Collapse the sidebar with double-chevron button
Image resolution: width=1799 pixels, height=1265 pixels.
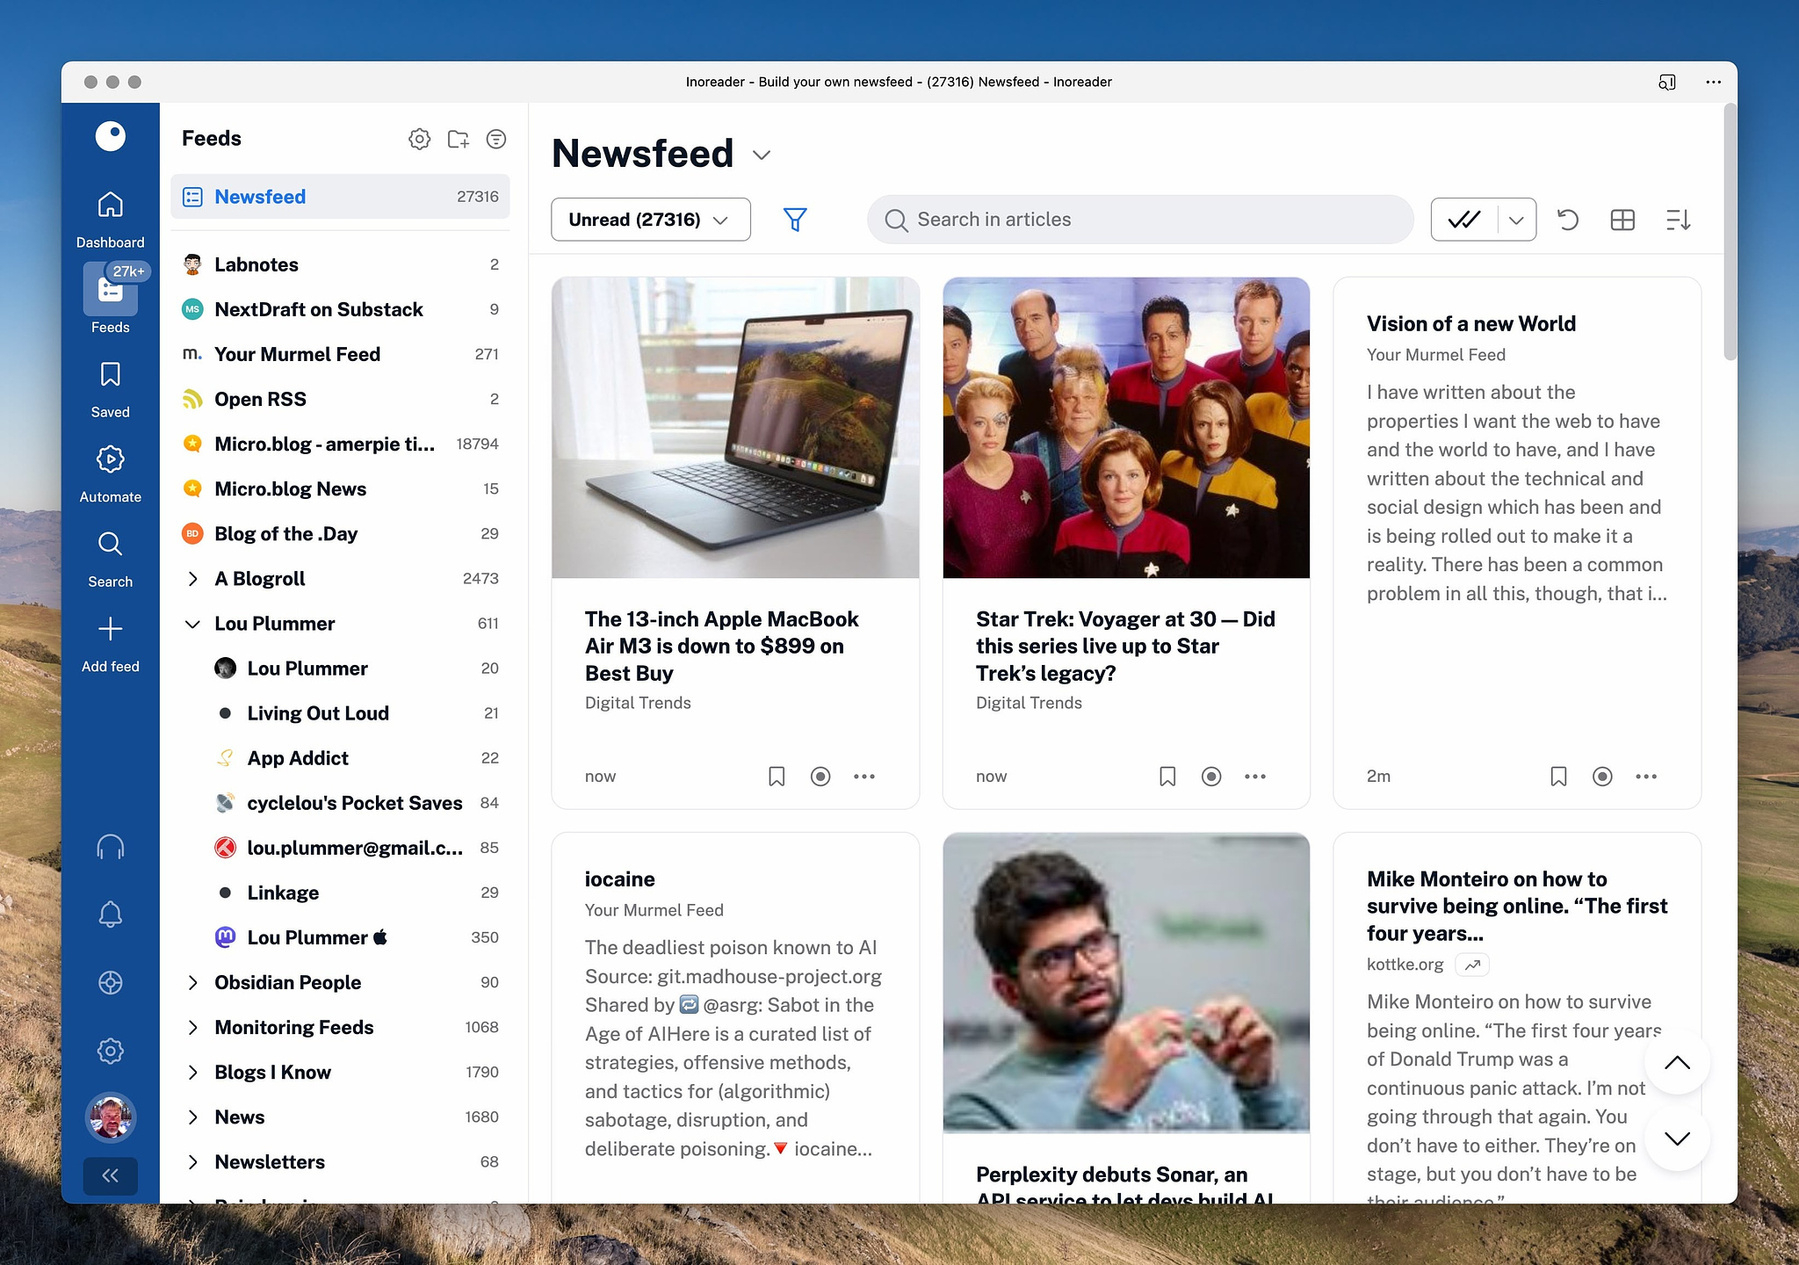[110, 1176]
